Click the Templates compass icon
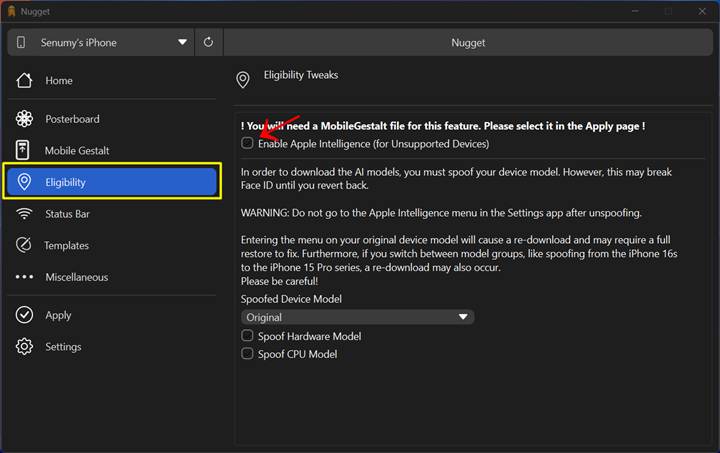720x453 pixels. 24,245
